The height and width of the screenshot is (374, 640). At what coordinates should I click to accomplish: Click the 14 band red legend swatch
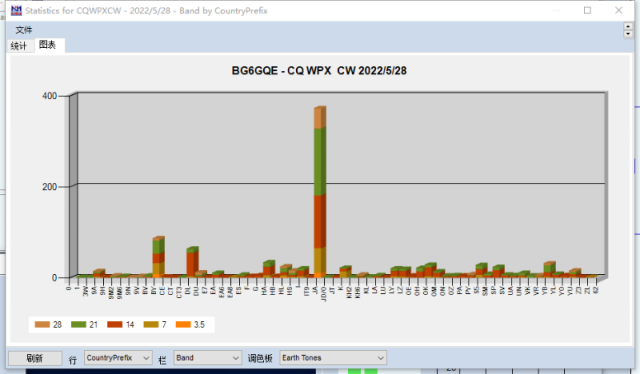coord(115,325)
